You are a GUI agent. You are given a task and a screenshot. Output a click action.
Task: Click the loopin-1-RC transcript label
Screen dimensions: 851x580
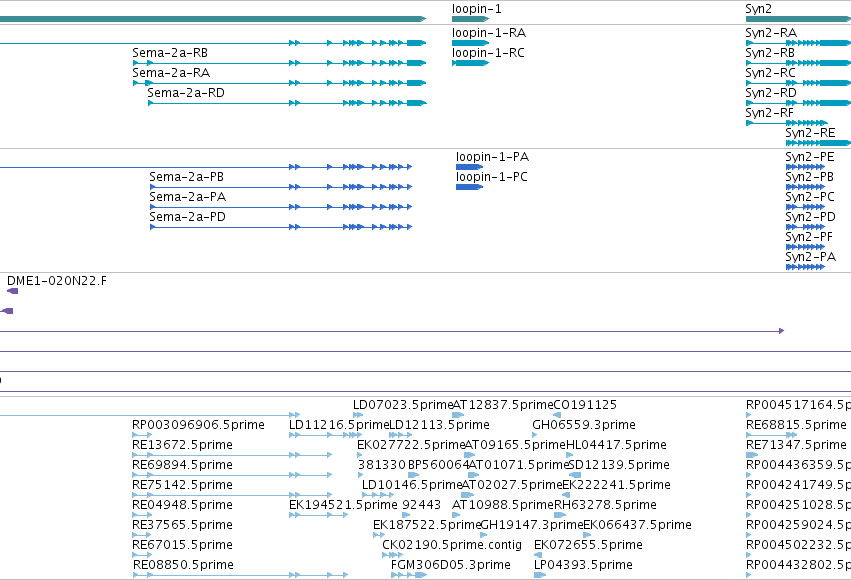point(488,53)
